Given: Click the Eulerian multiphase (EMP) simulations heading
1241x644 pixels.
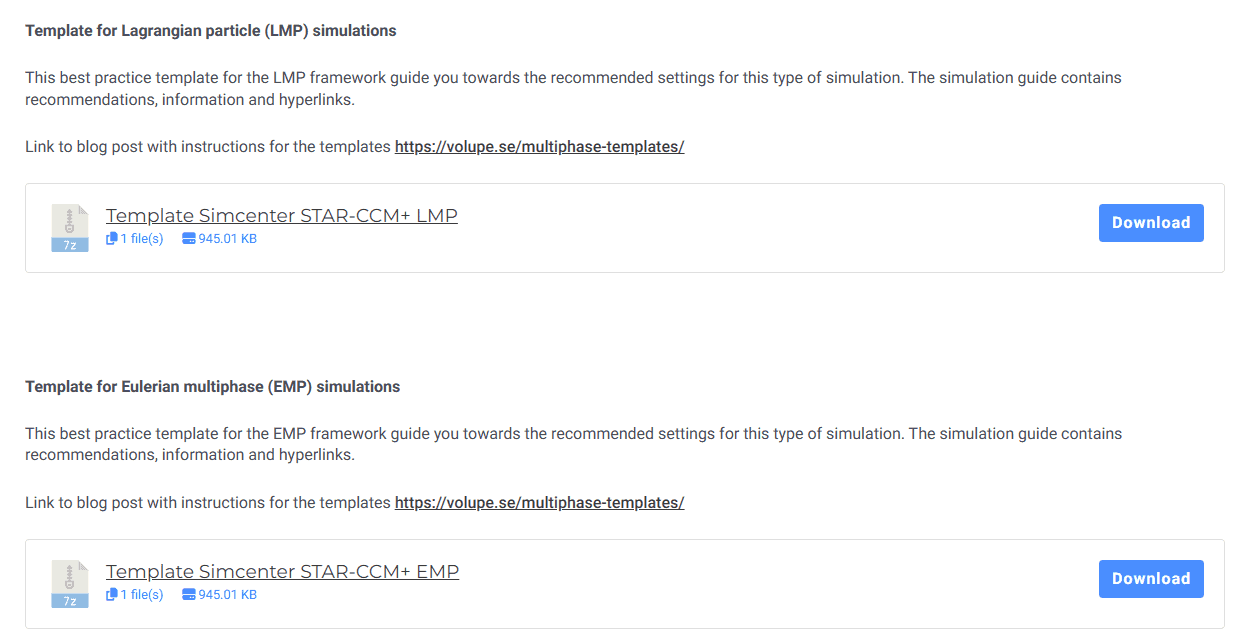Looking at the screenshot, I should (212, 387).
